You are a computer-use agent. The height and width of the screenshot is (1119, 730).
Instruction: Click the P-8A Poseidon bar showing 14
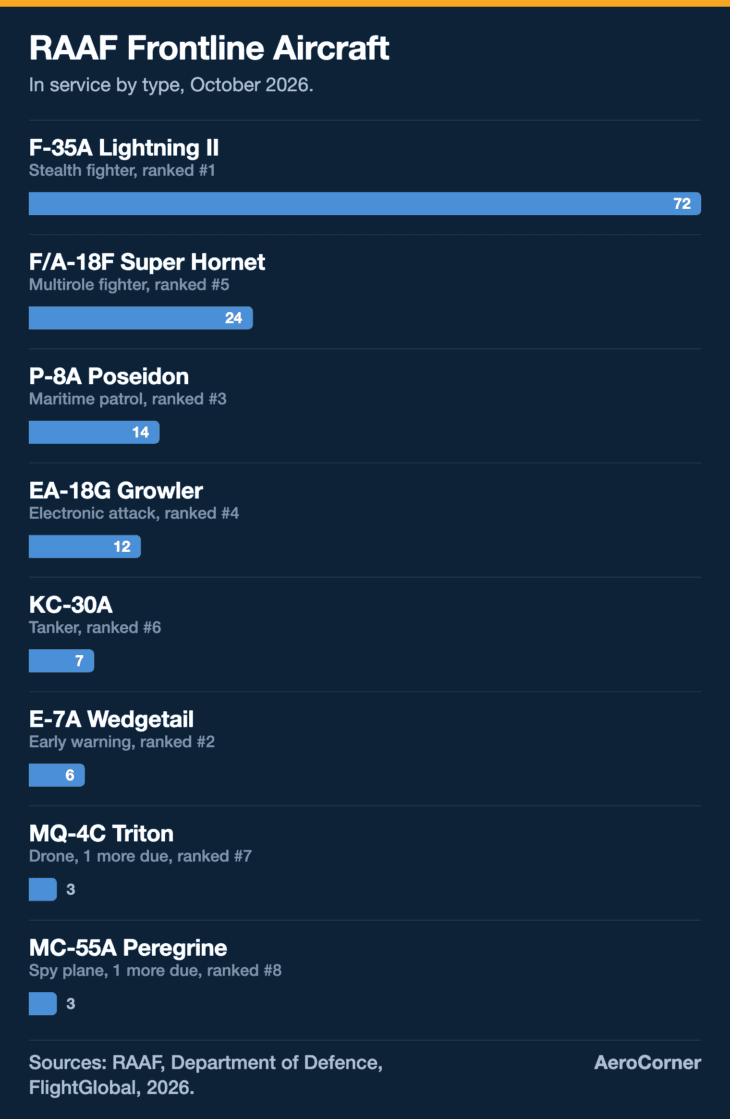point(94,432)
